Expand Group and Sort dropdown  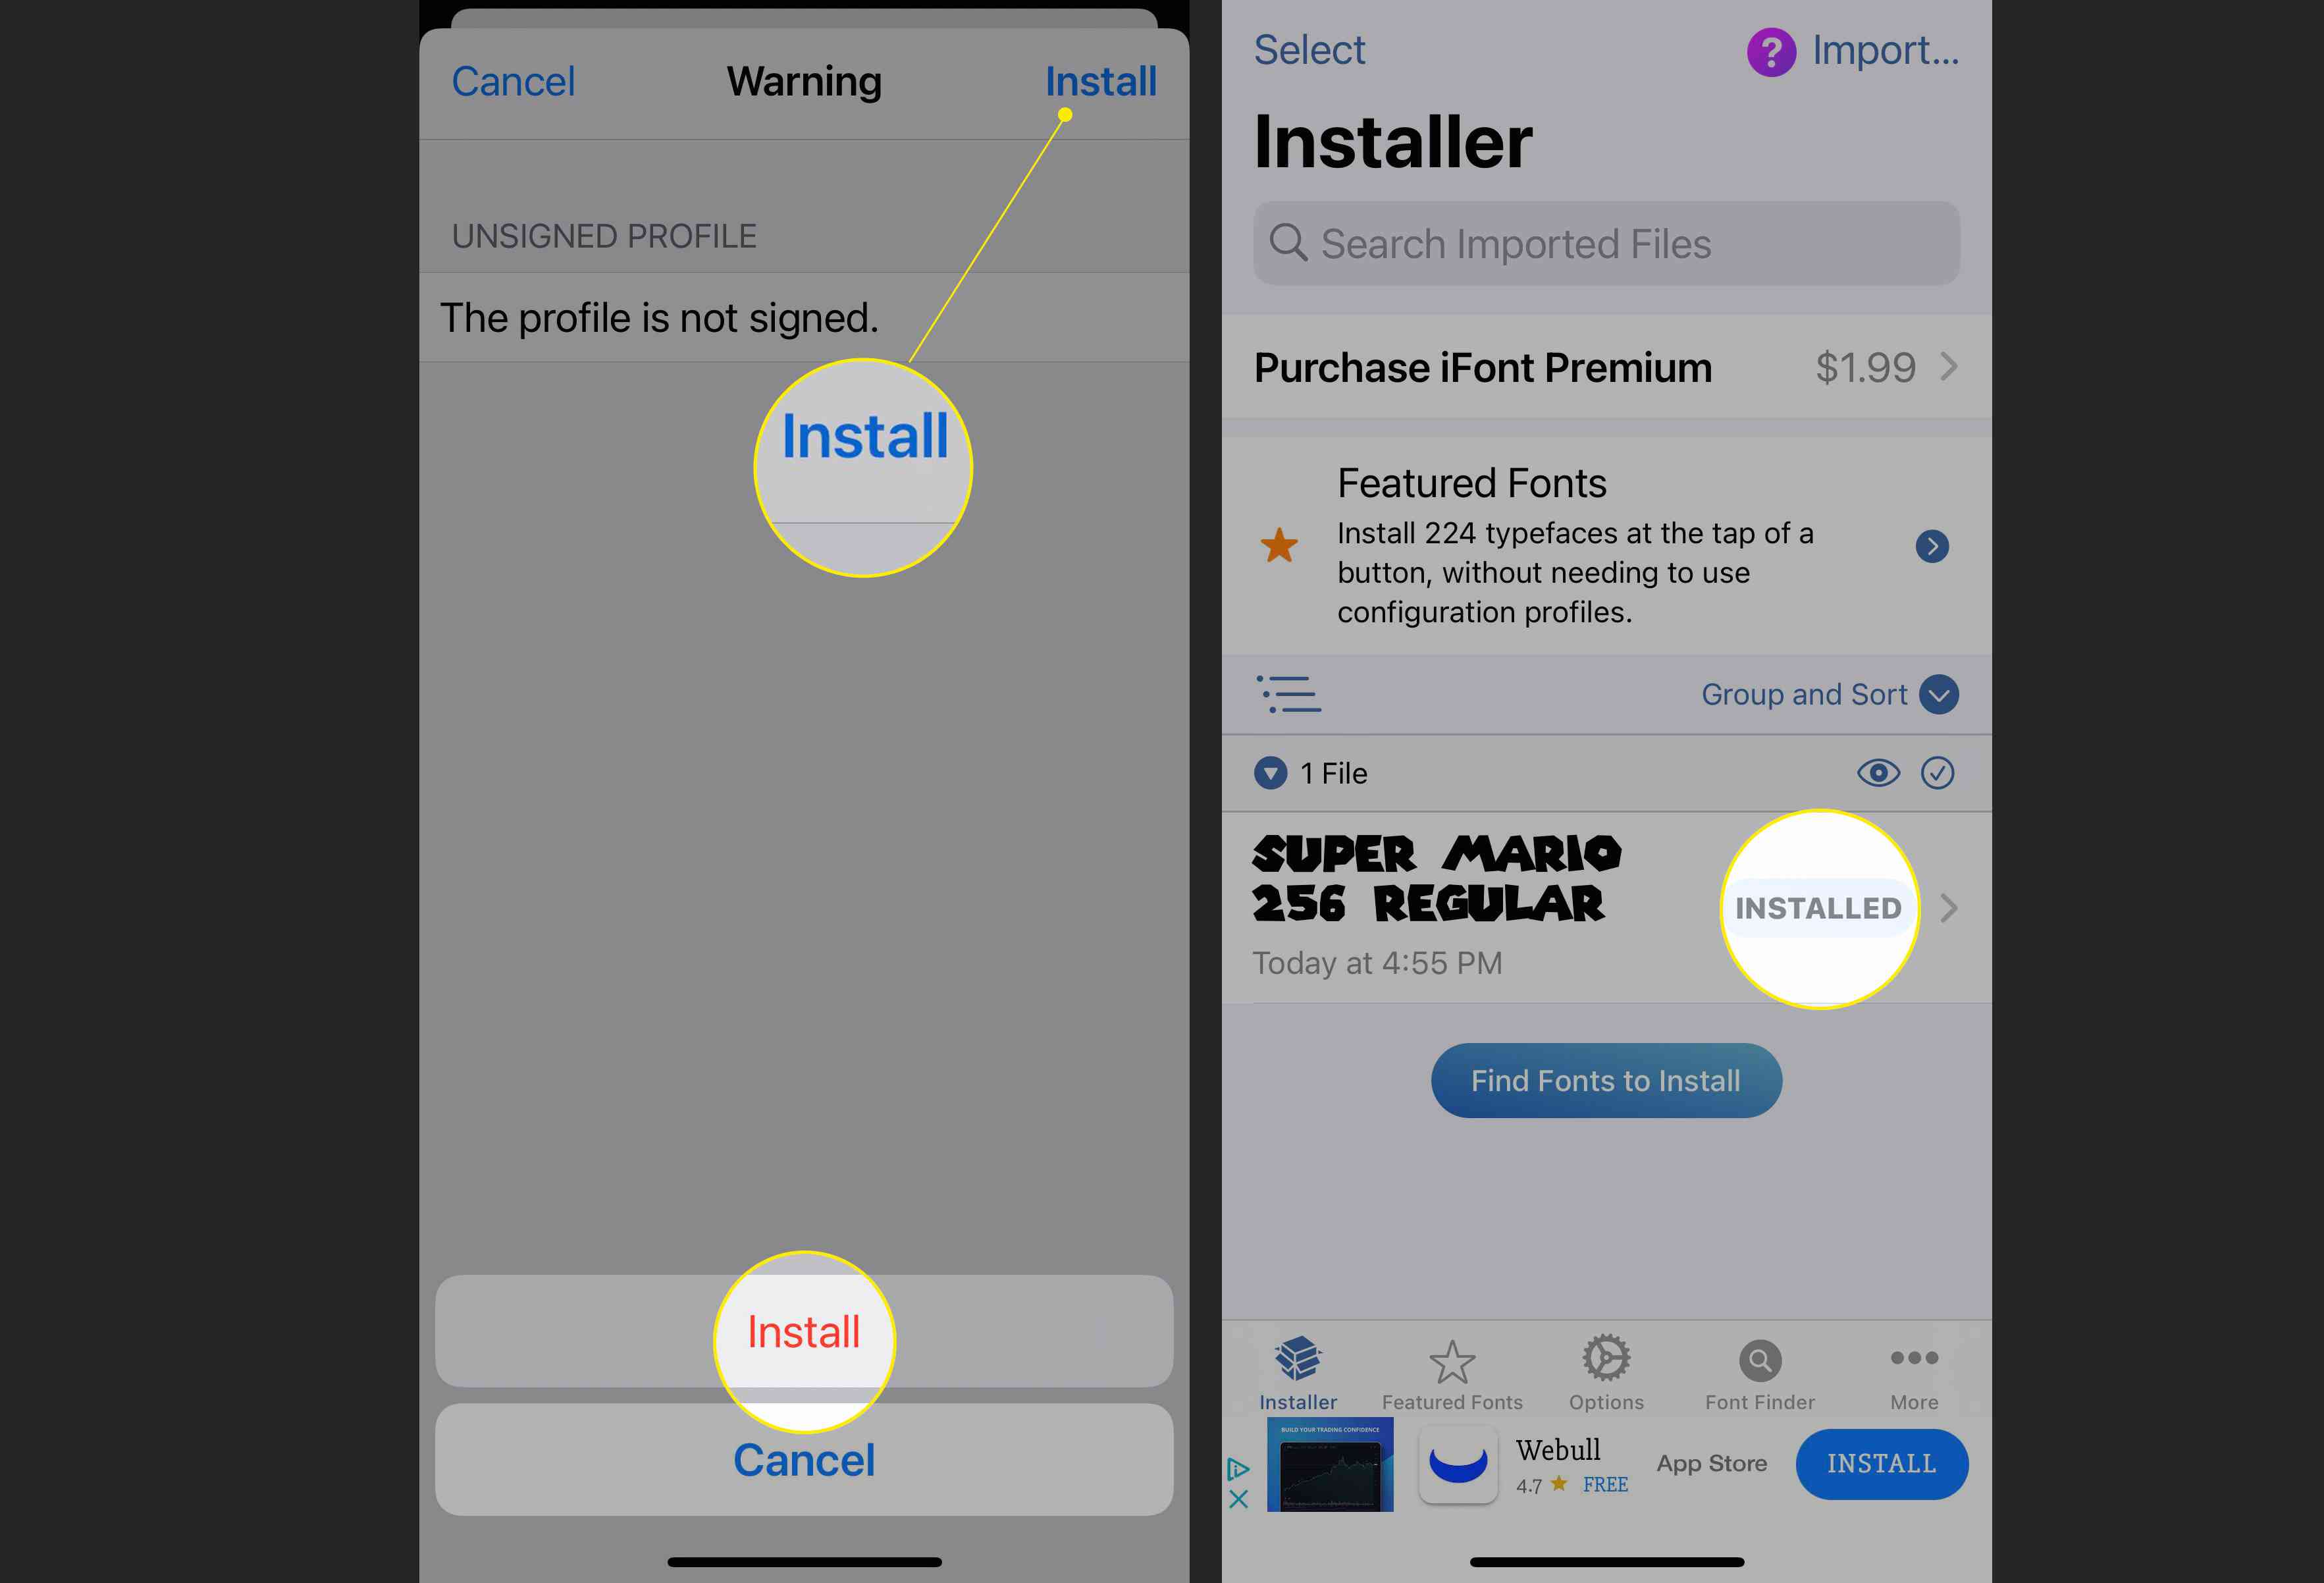click(x=1939, y=693)
